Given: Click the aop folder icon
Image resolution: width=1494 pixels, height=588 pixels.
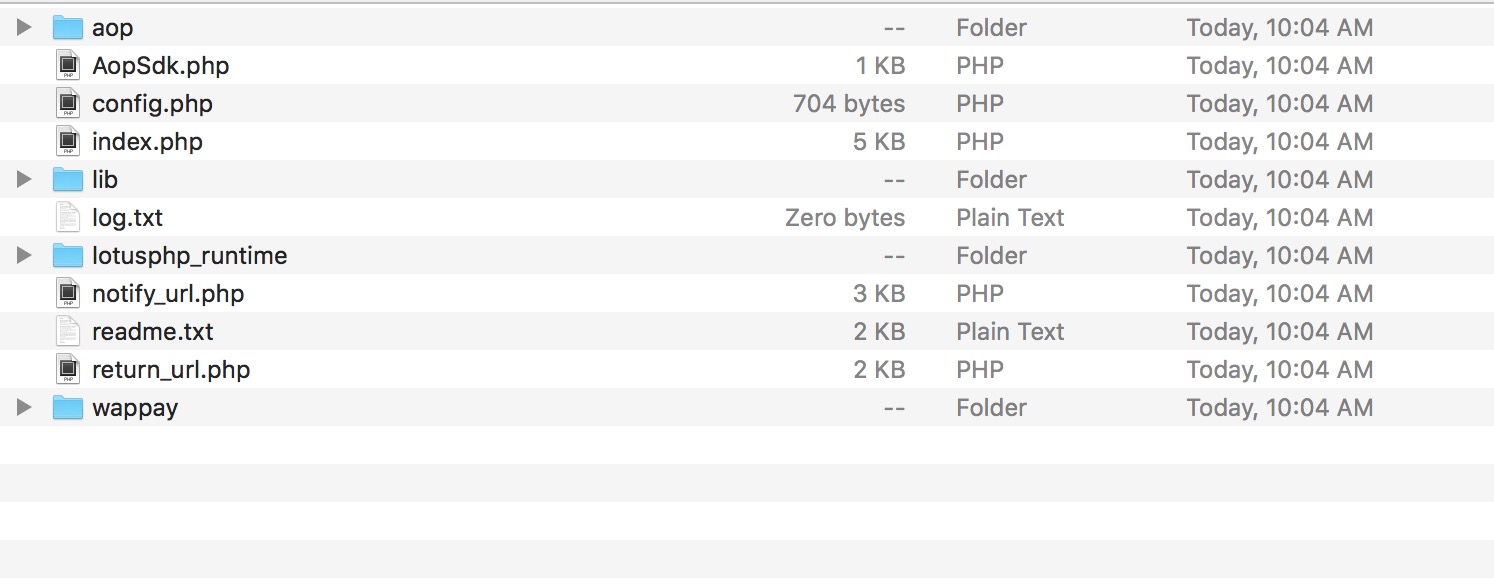Looking at the screenshot, I should 67,27.
